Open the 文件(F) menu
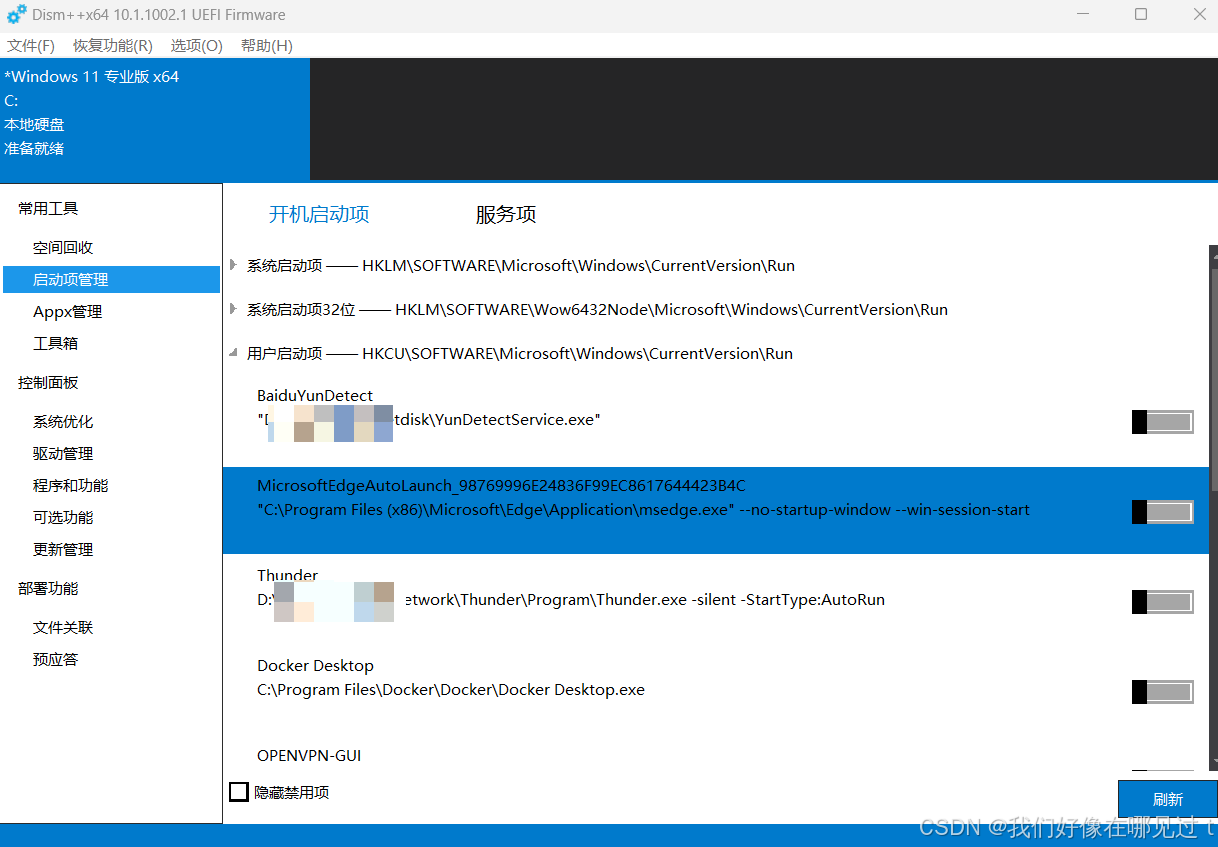 [x=31, y=46]
